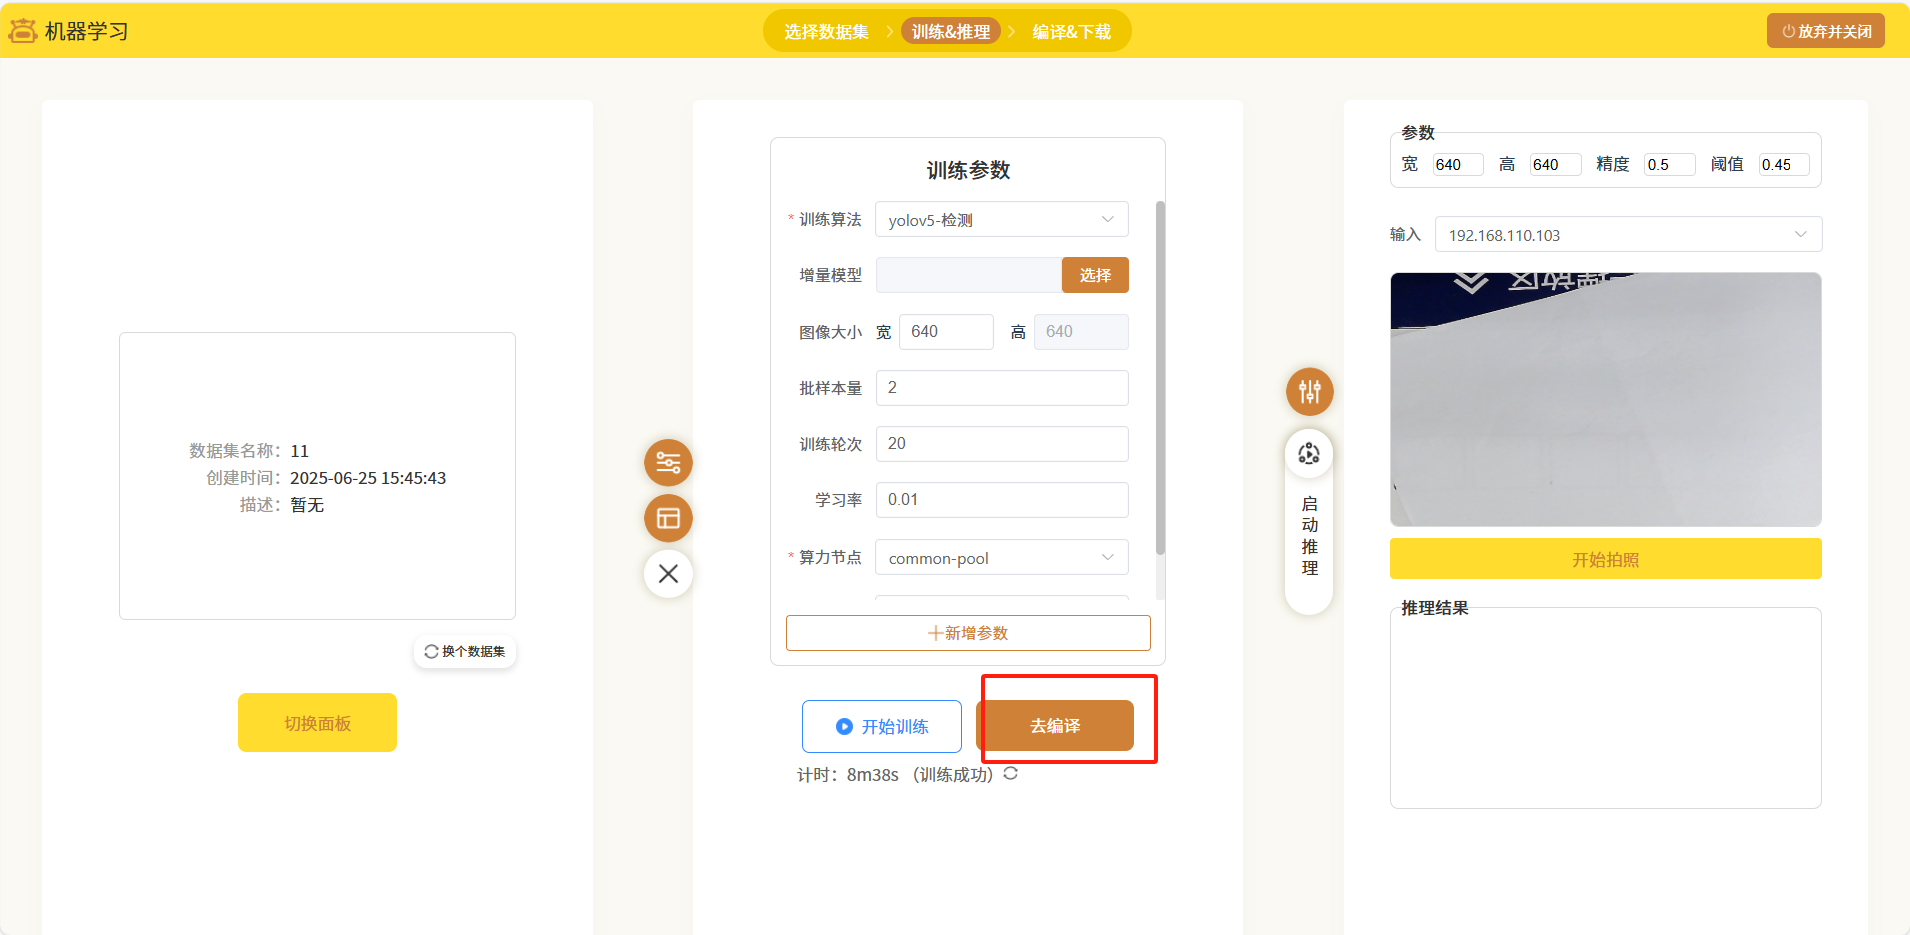The height and width of the screenshot is (935, 1910).
Task: Click the round X close icon
Action: coord(668,574)
